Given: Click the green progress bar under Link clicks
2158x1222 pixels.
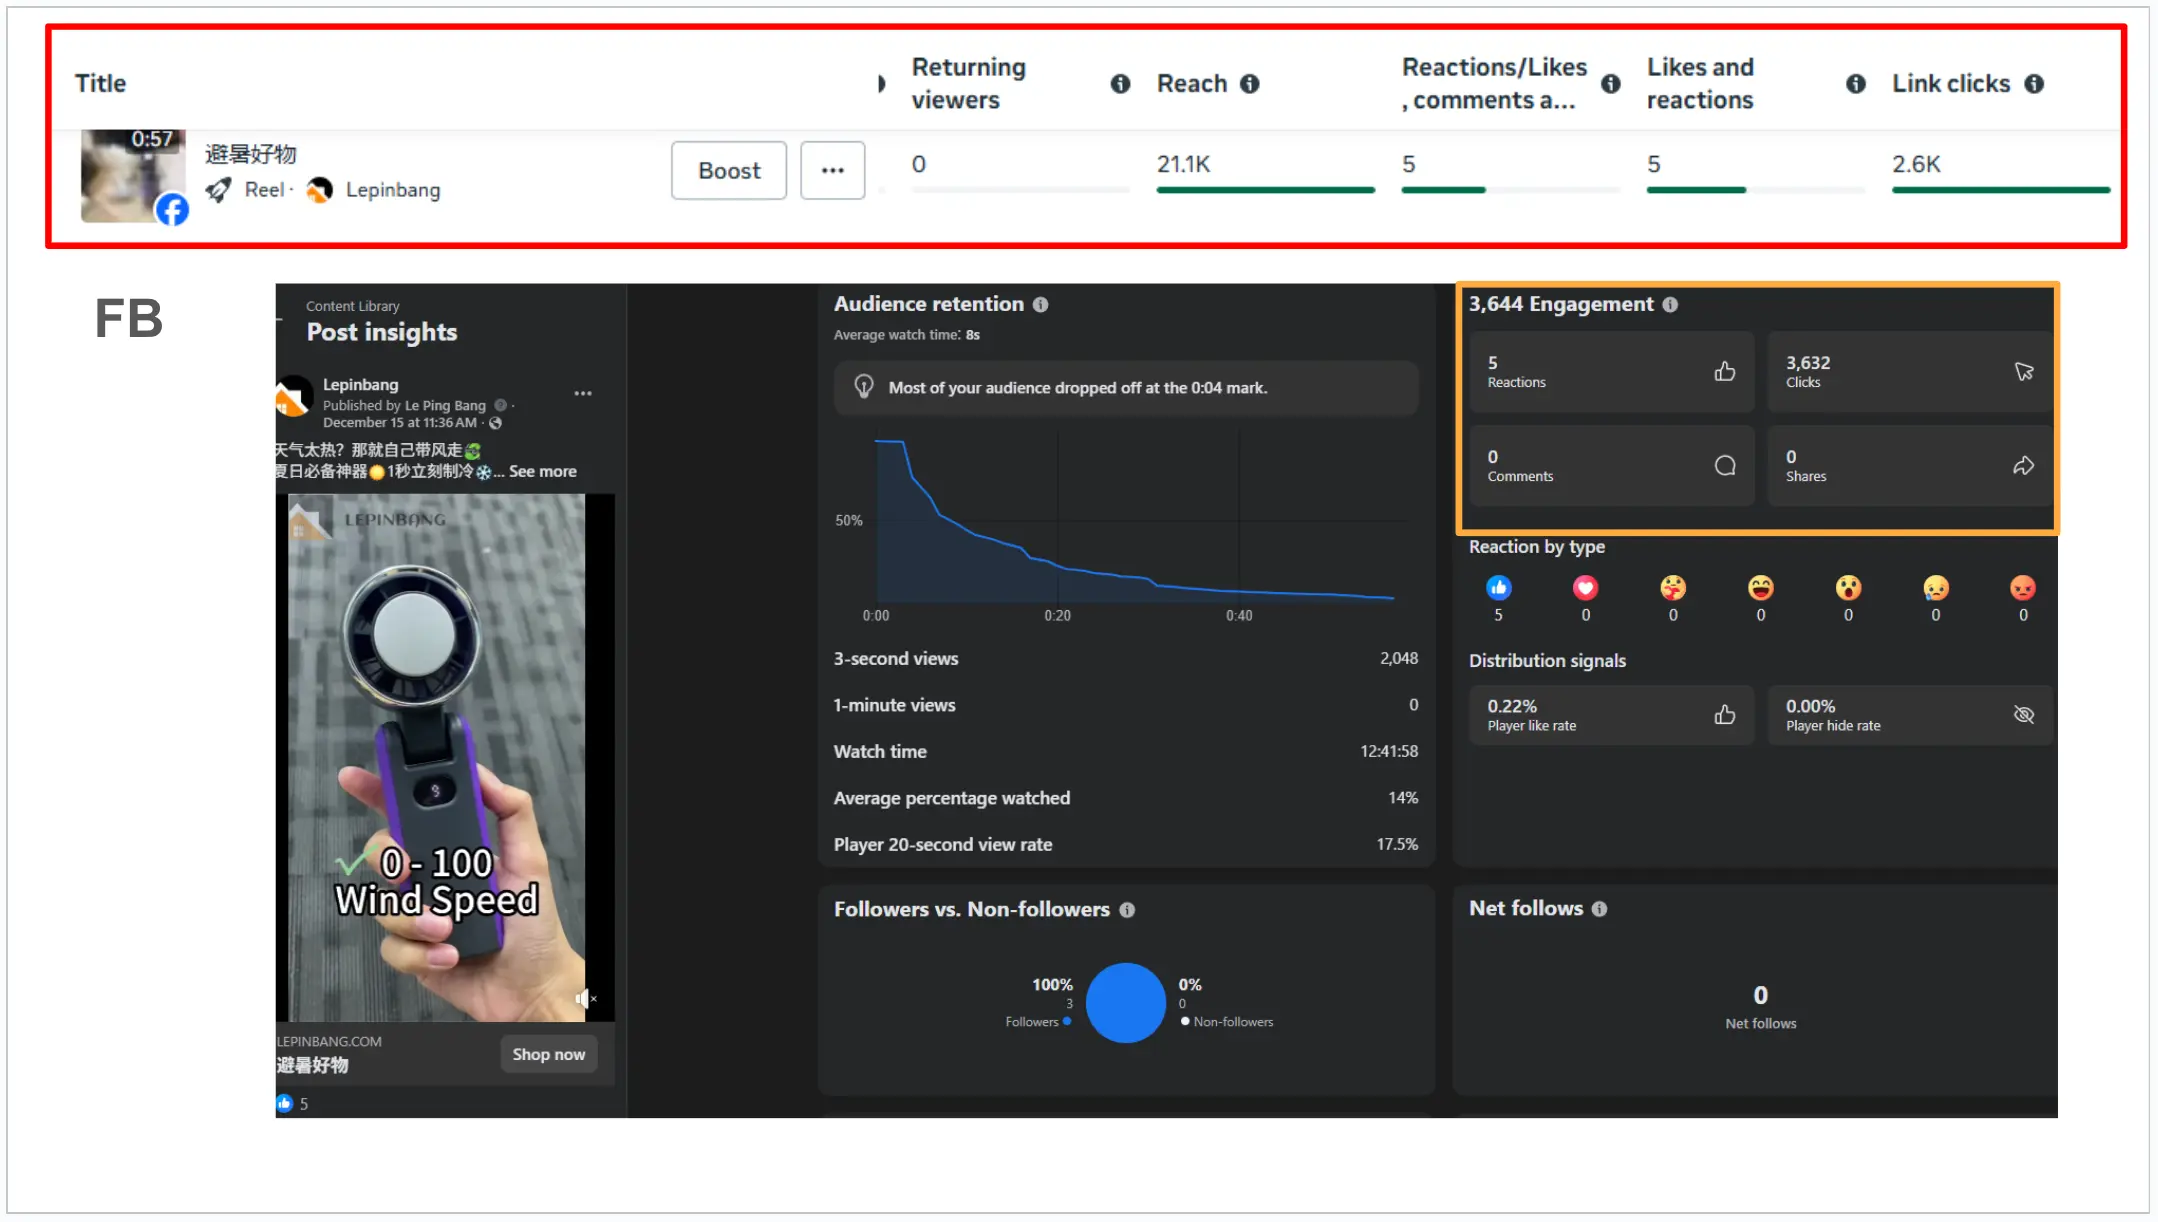Looking at the screenshot, I should (x=2000, y=189).
